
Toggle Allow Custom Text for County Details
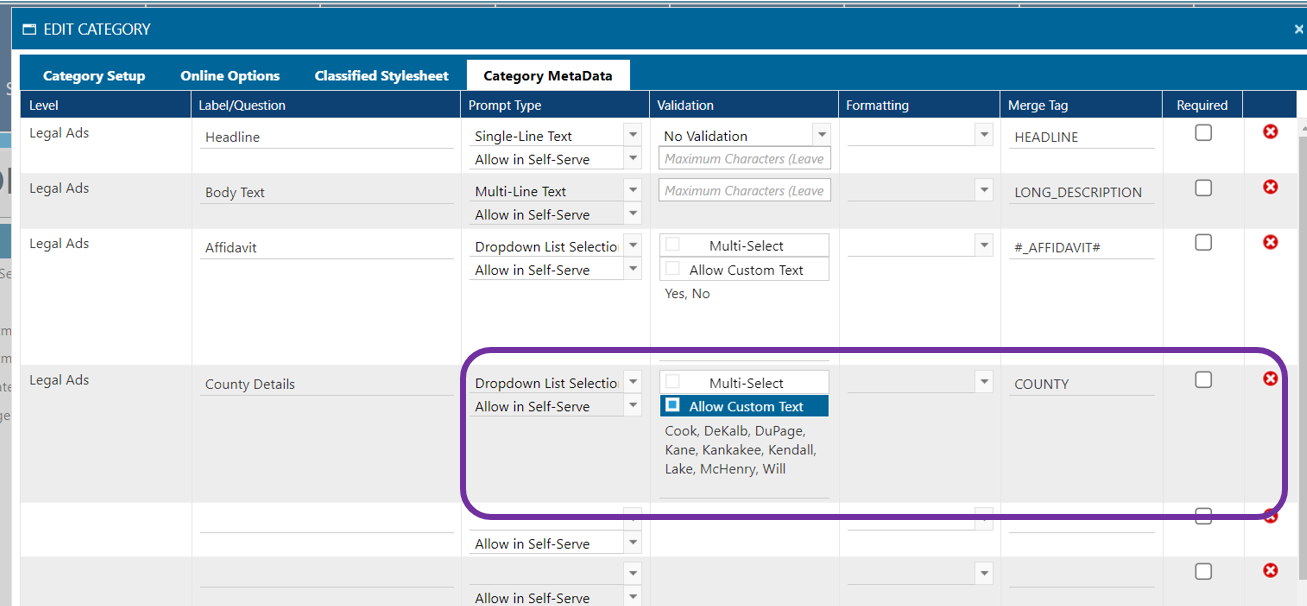tap(673, 406)
